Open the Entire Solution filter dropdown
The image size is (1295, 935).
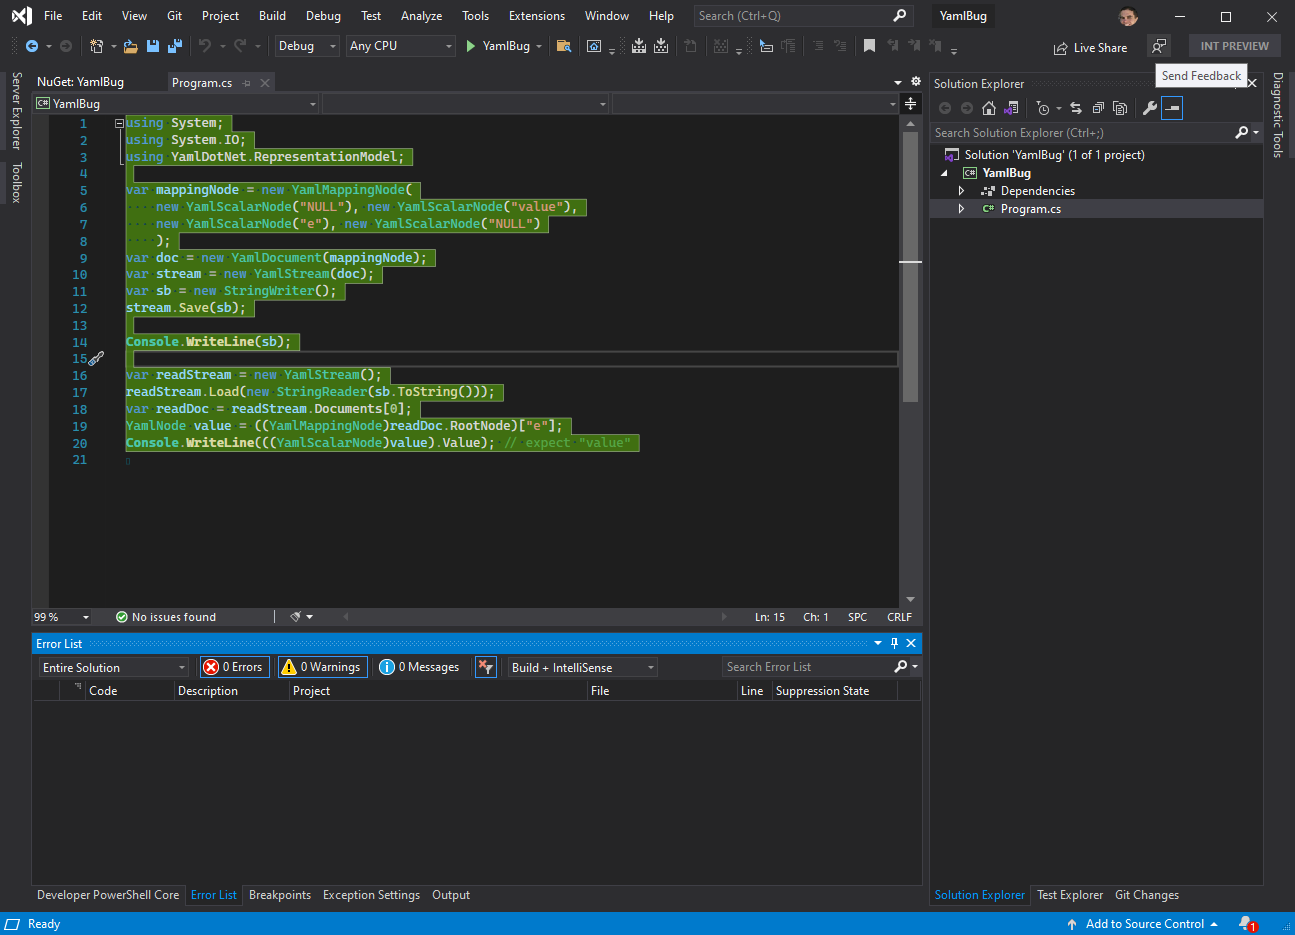coord(113,666)
